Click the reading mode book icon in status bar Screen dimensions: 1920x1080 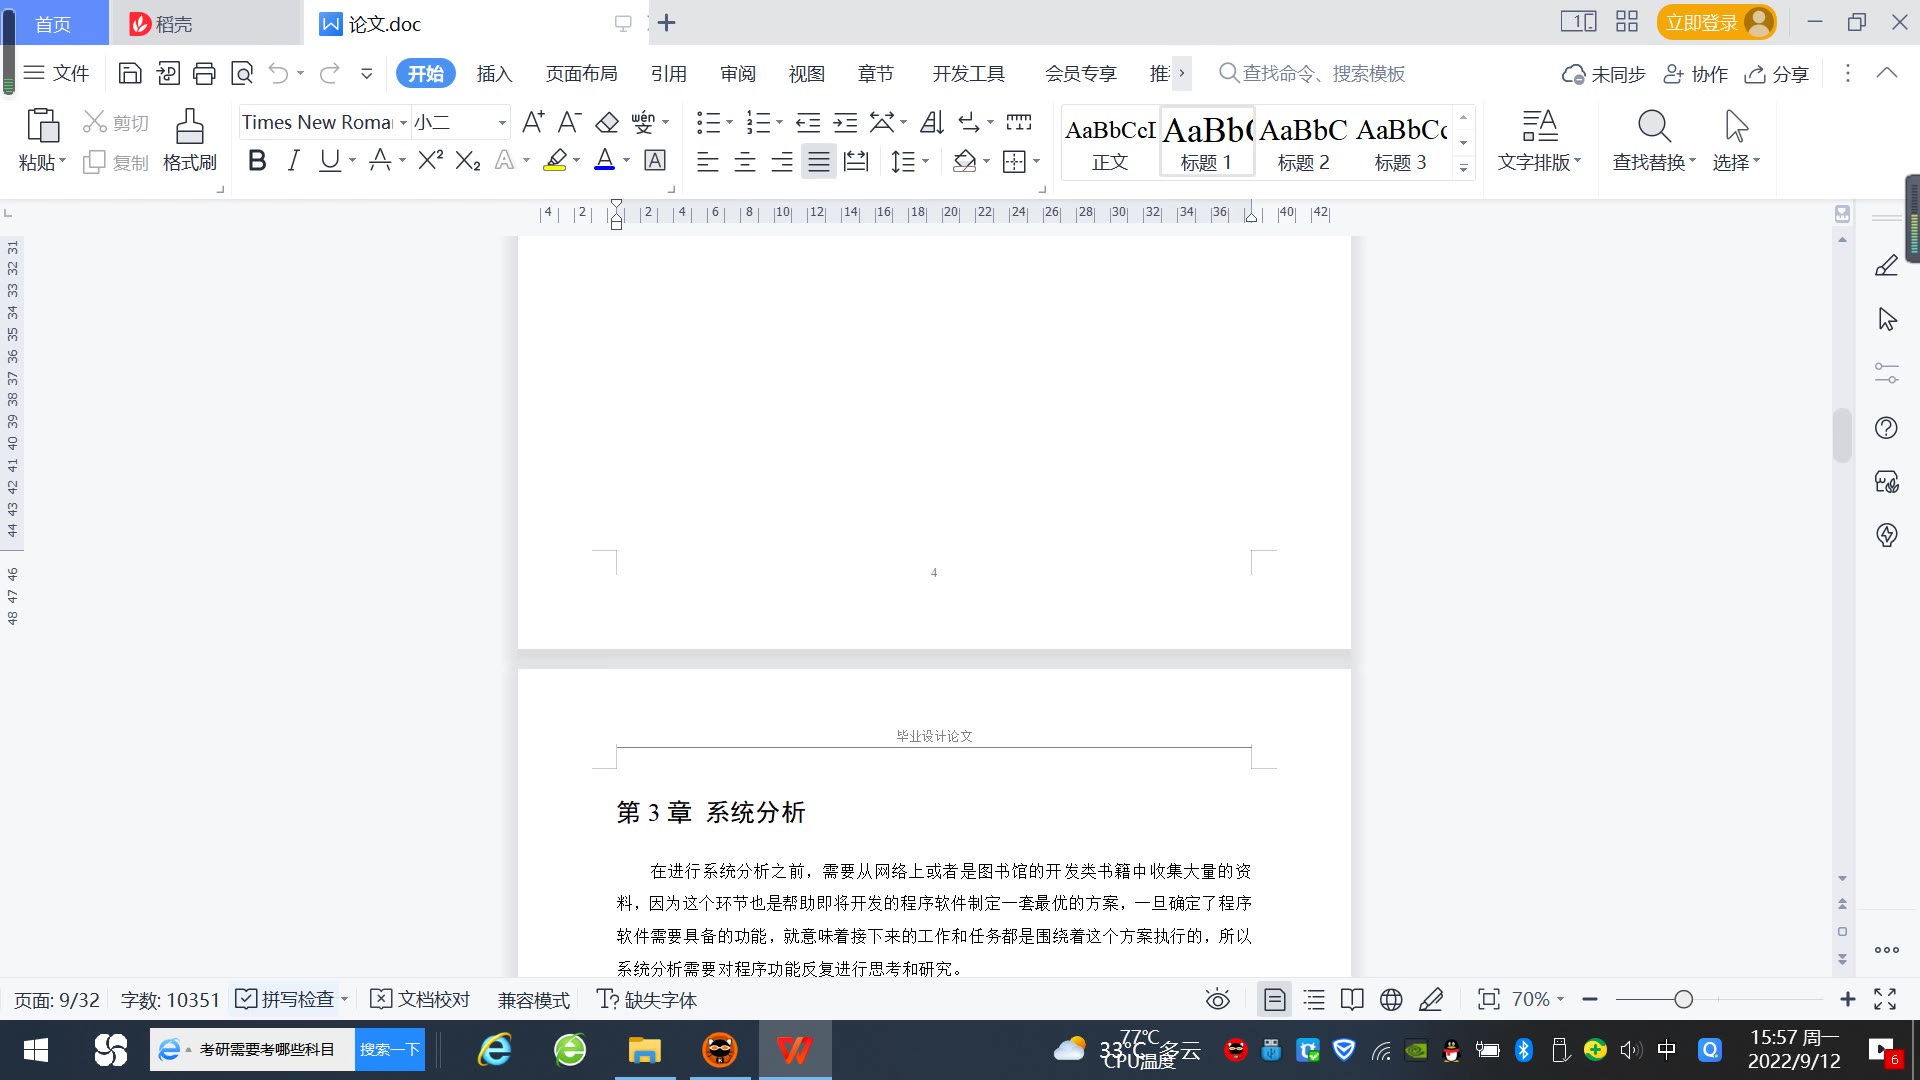point(1352,999)
